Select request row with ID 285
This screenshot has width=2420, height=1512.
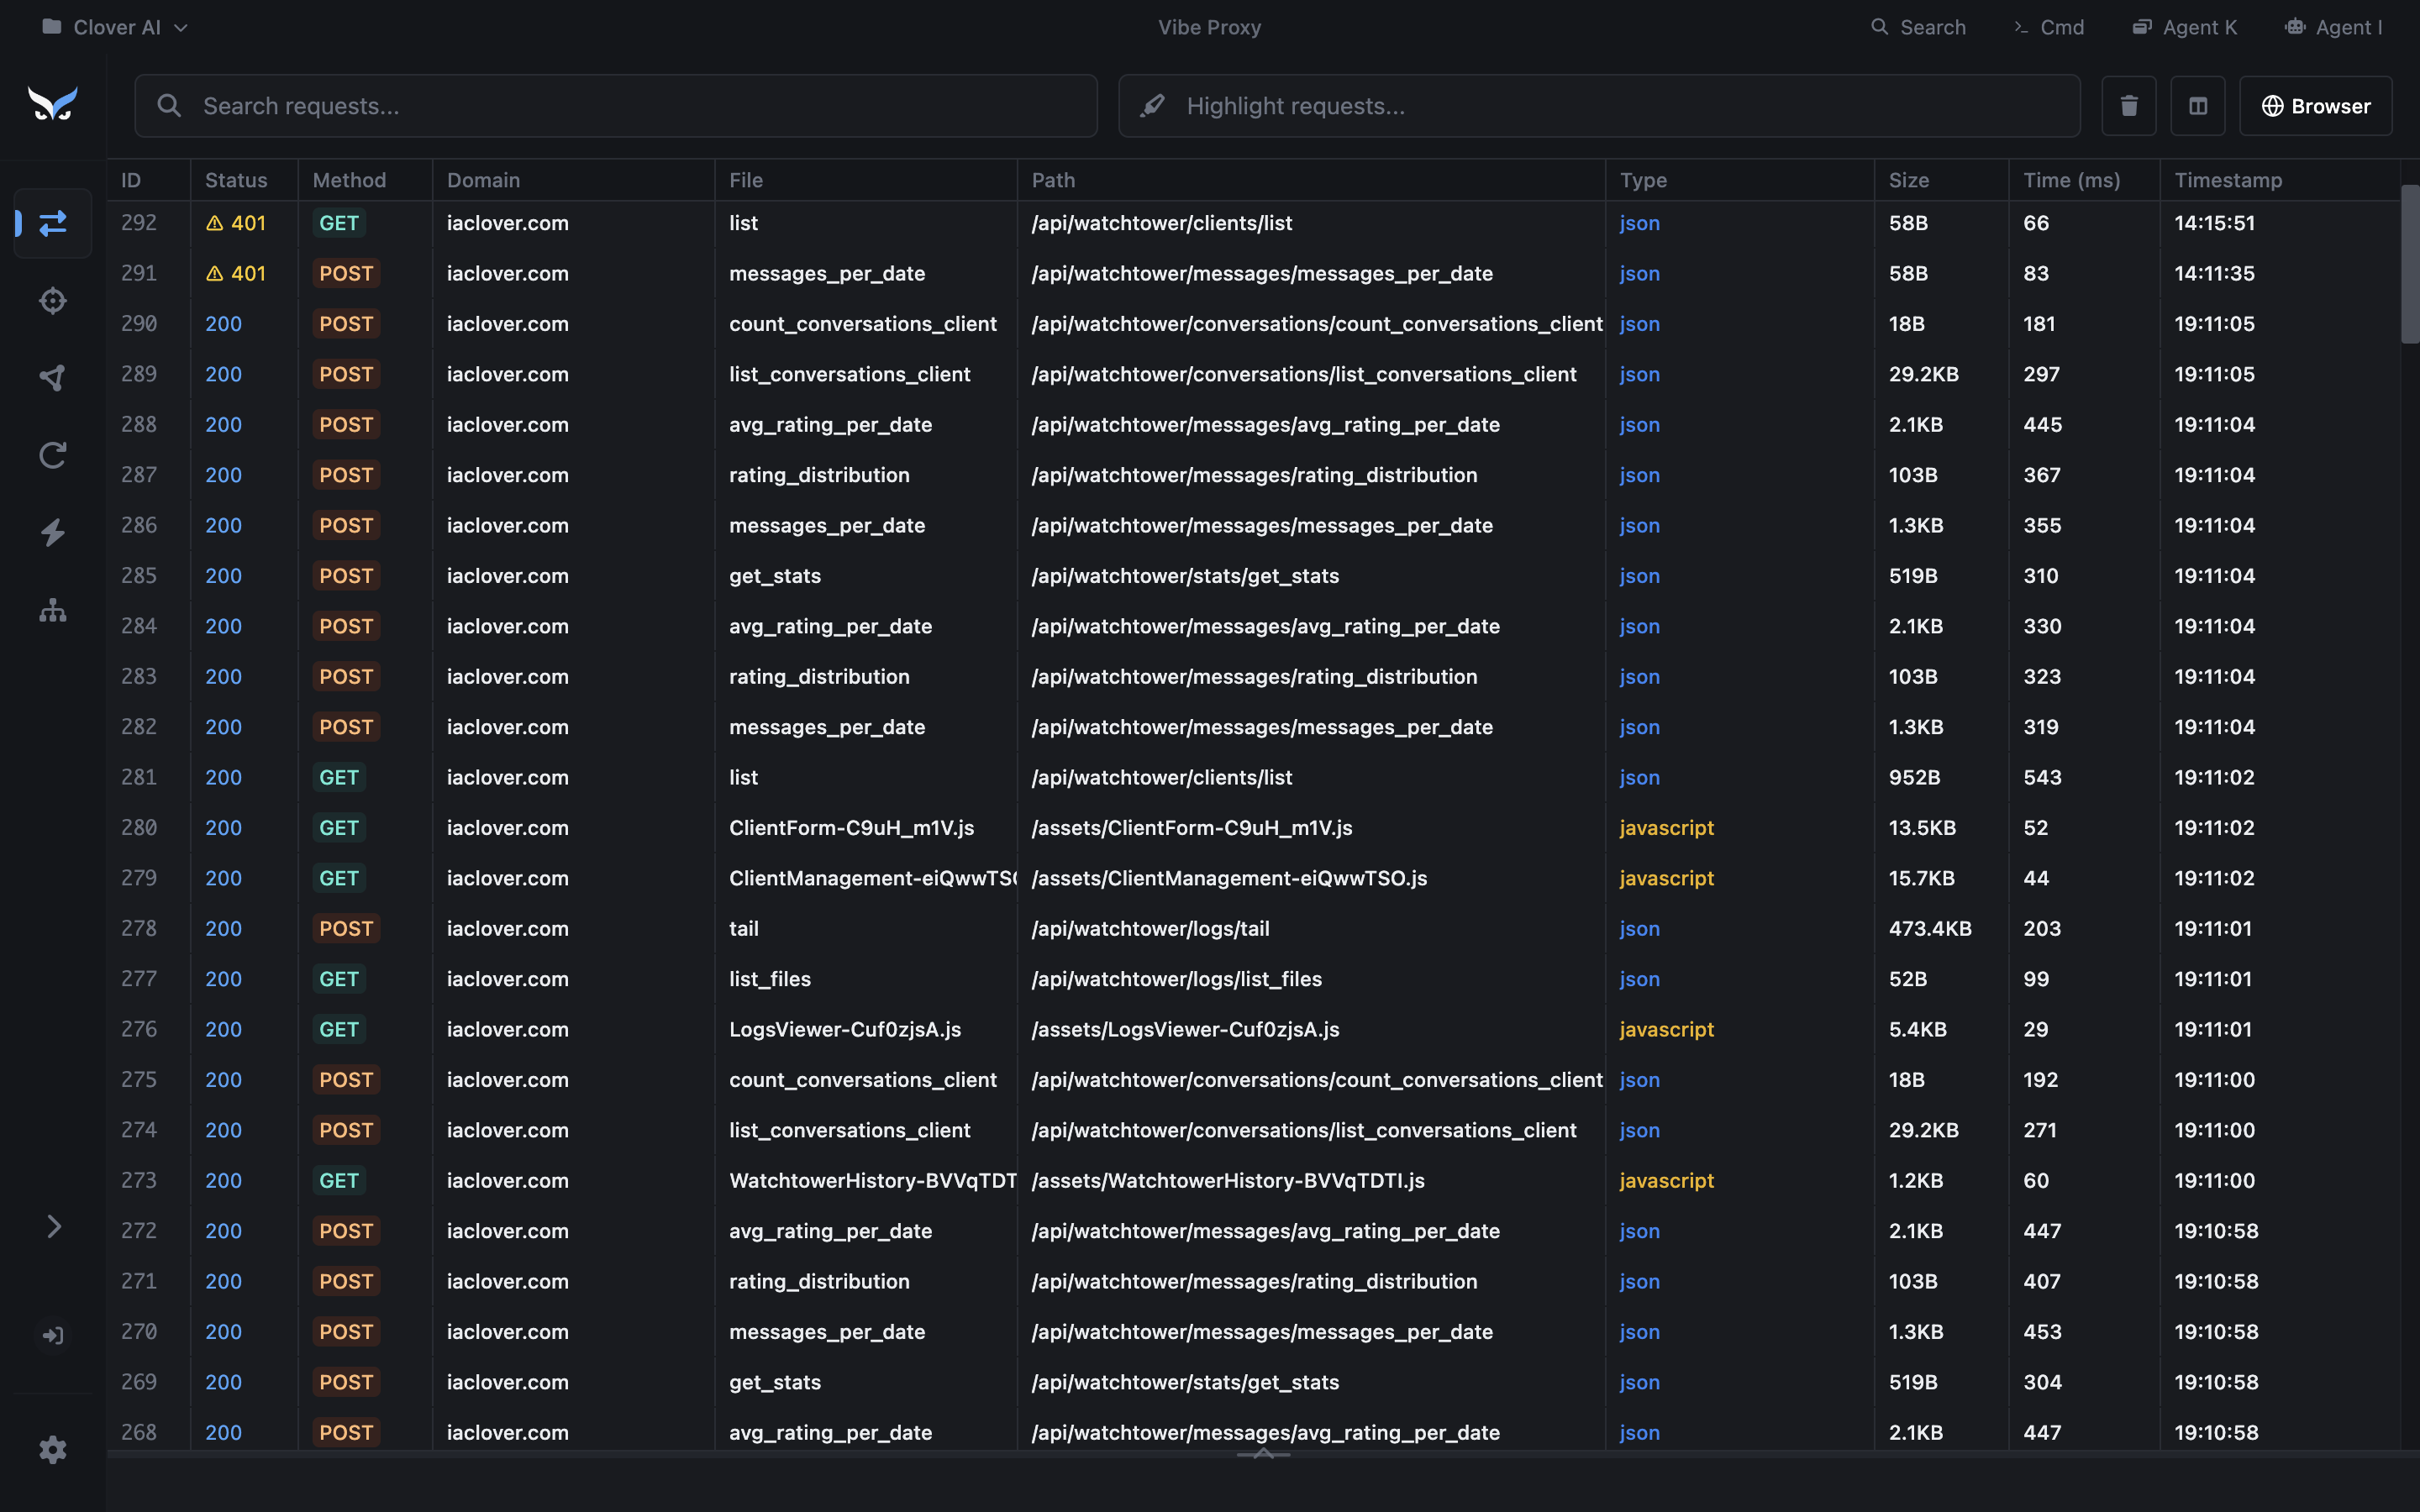1253,576
